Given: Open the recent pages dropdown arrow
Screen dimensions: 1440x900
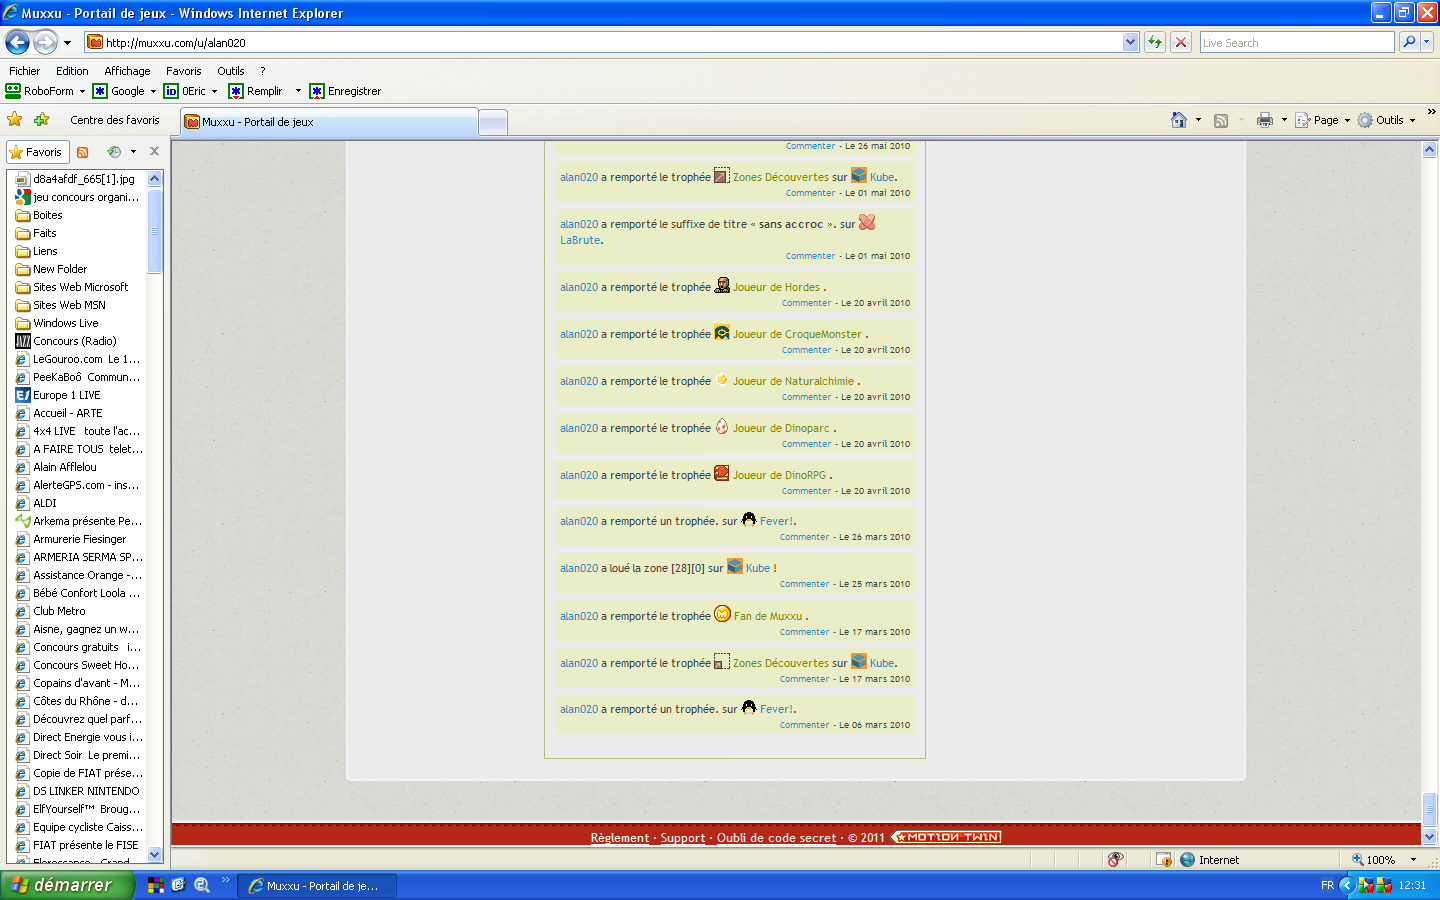Looking at the screenshot, I should pos(67,43).
